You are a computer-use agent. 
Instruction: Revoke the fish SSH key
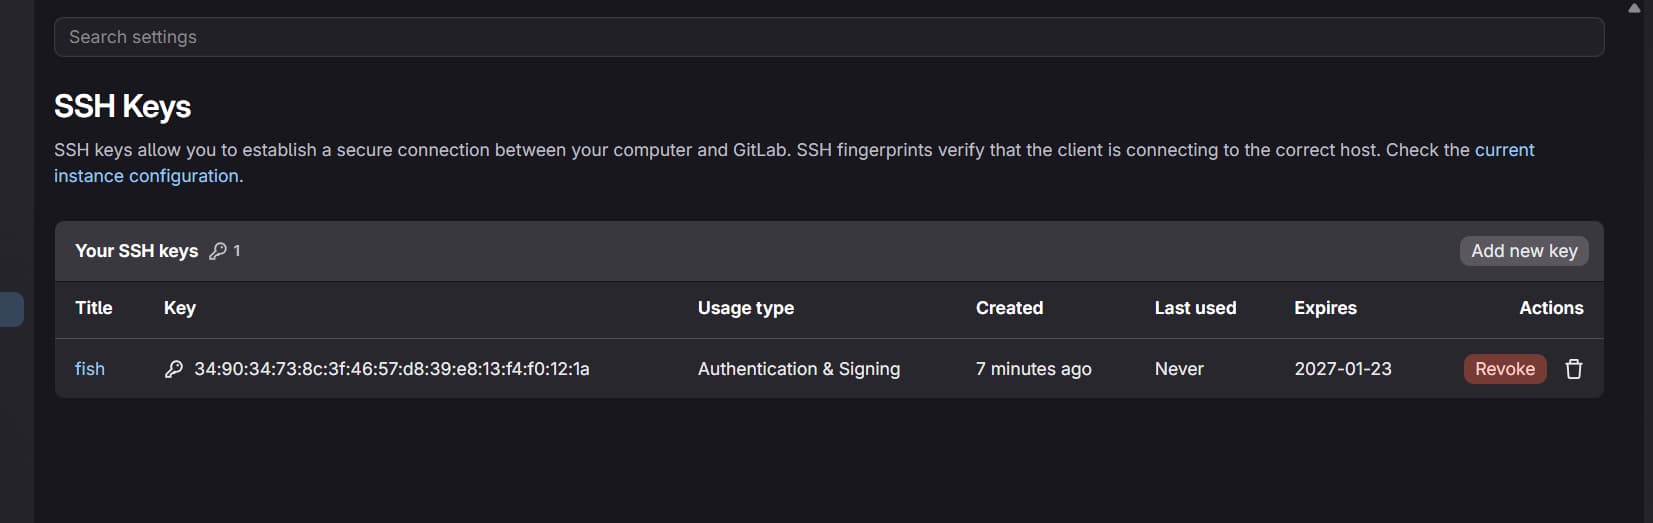pos(1504,369)
